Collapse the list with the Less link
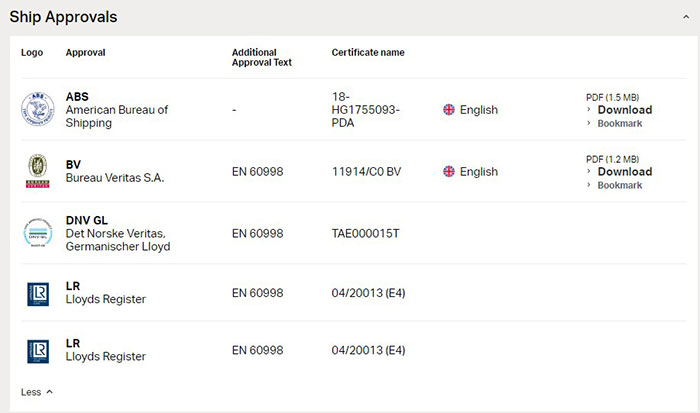 [37, 392]
